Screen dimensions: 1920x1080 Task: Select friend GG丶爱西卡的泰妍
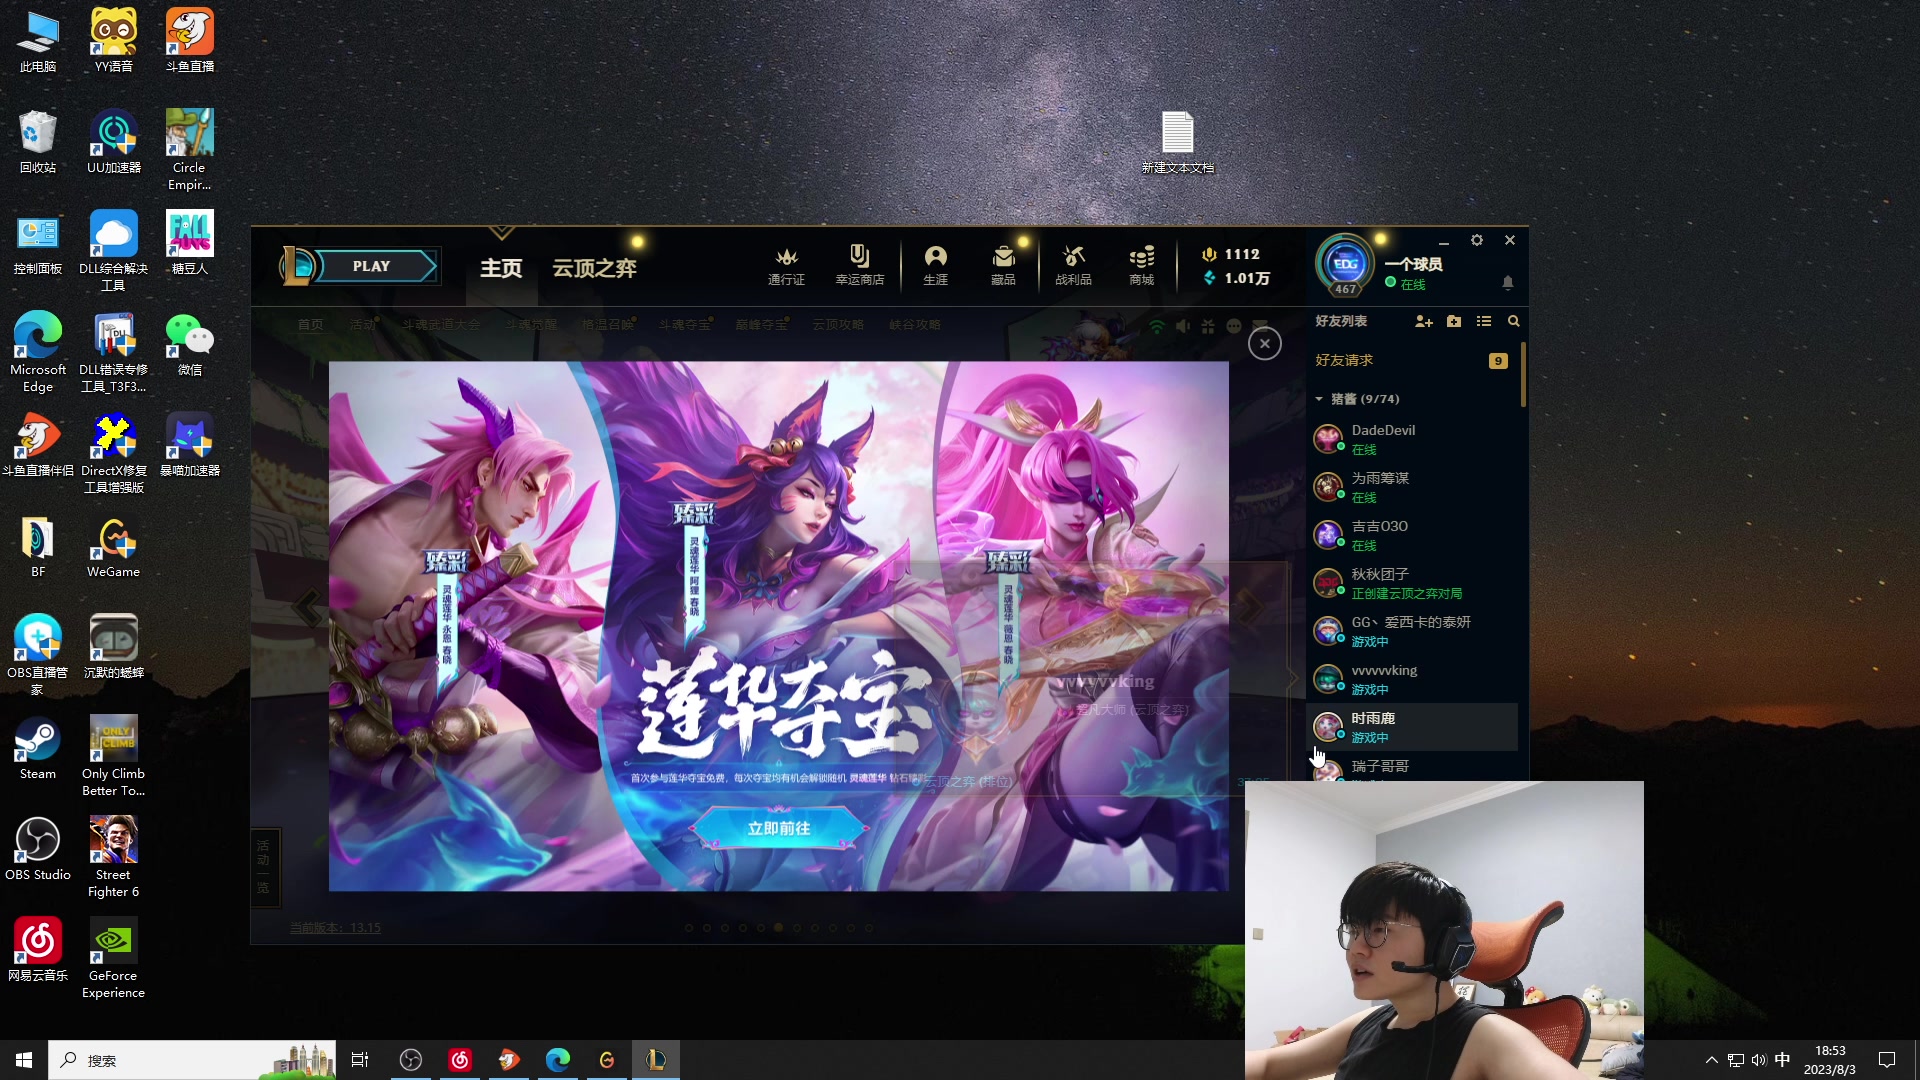click(1412, 631)
